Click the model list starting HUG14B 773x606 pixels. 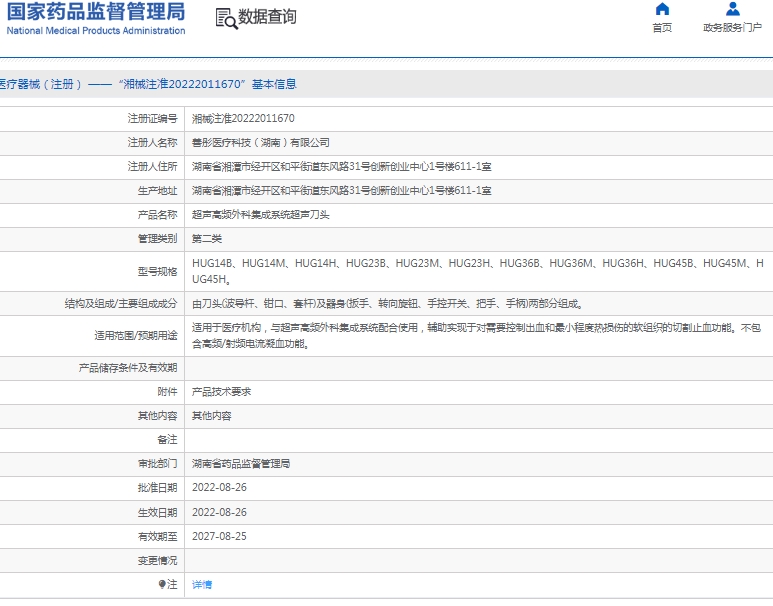point(478,271)
